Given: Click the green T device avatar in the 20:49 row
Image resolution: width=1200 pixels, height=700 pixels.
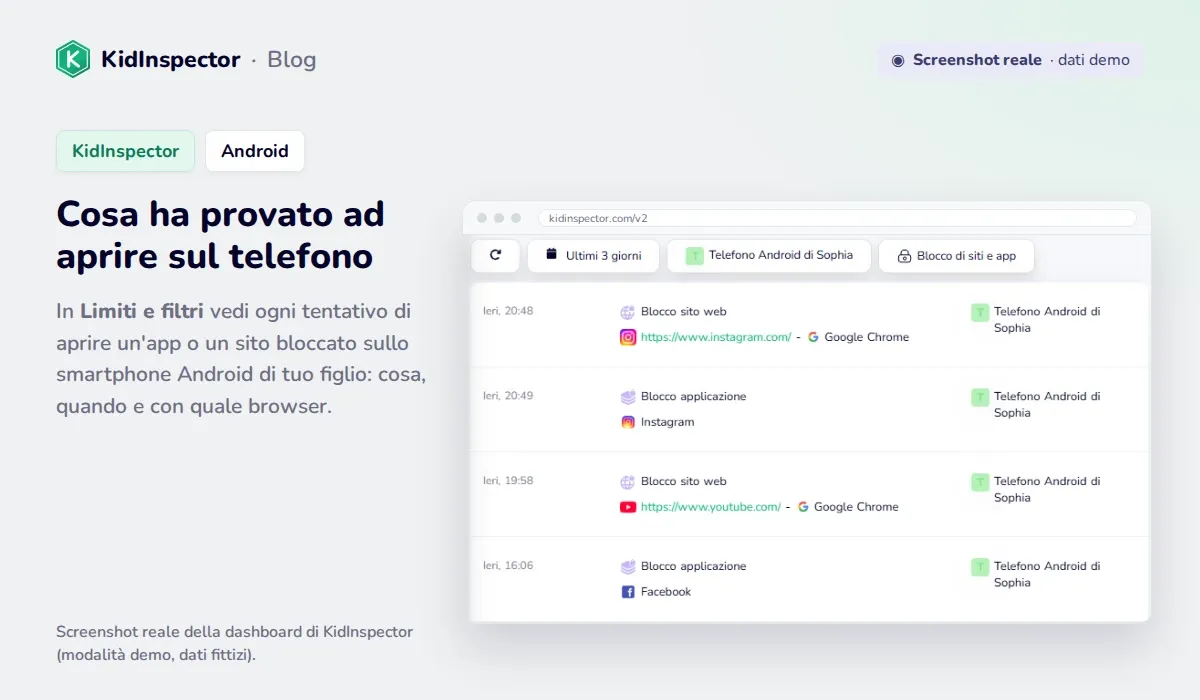Looking at the screenshot, I should pos(980,398).
